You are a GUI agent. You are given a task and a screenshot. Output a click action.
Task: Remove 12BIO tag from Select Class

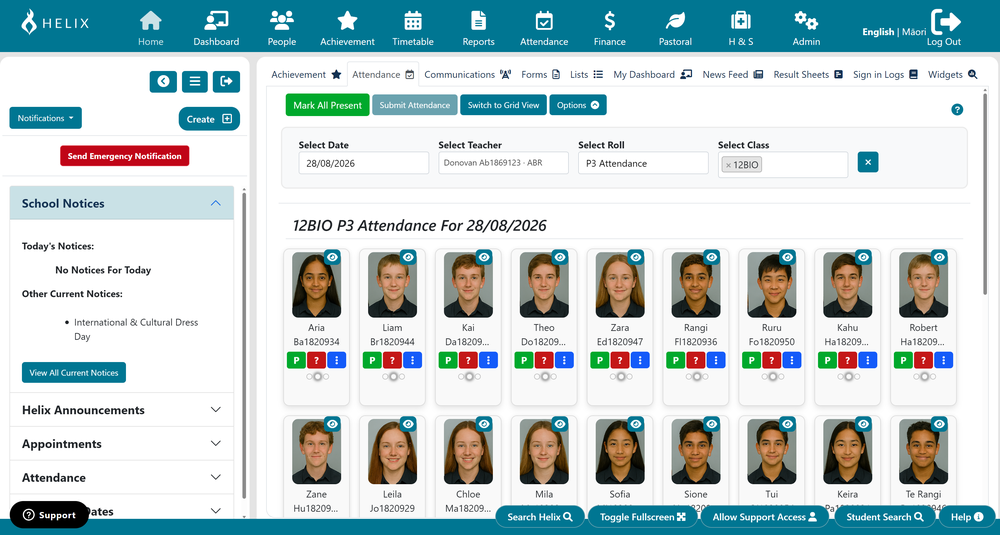728,165
